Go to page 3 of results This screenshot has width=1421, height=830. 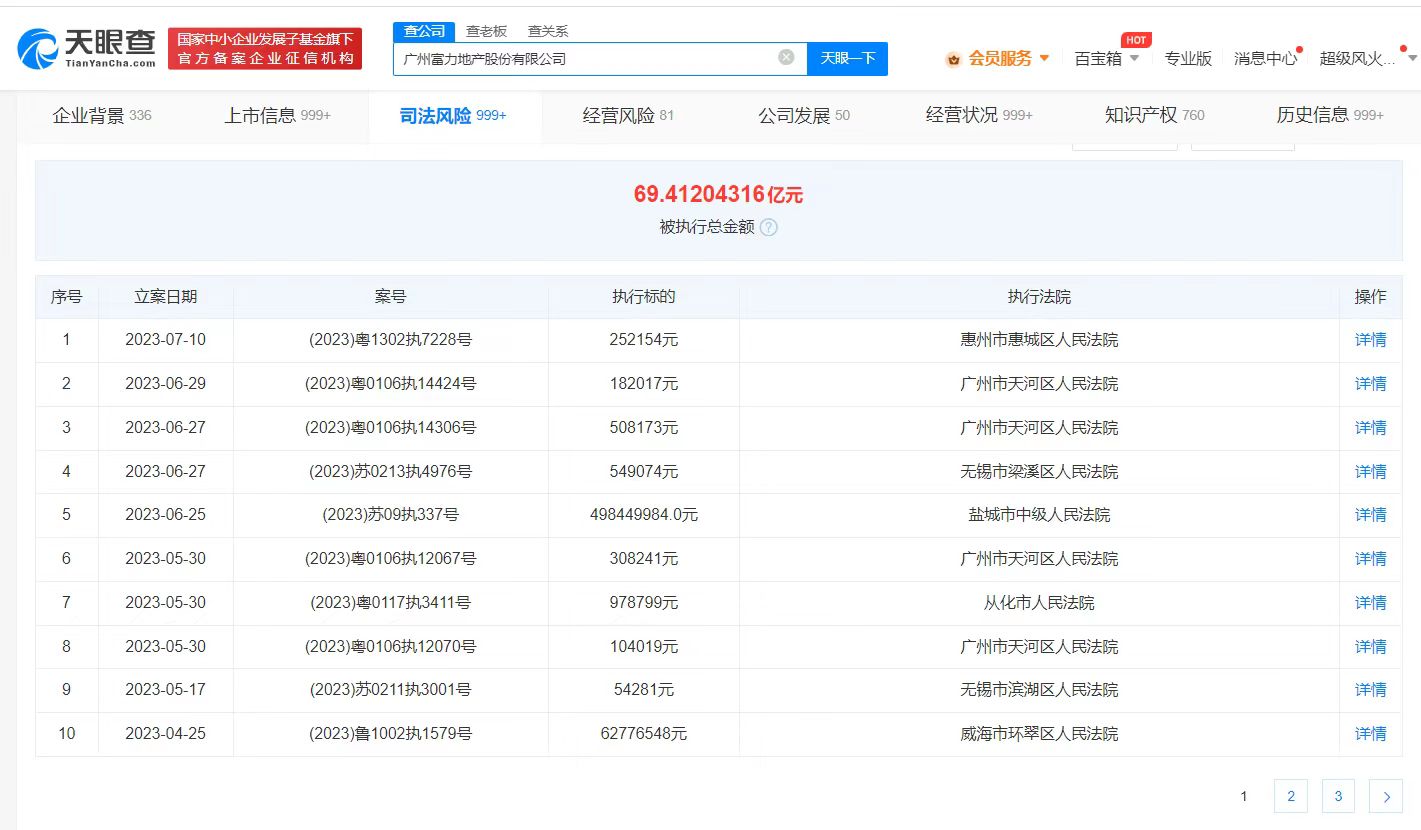[1338, 796]
